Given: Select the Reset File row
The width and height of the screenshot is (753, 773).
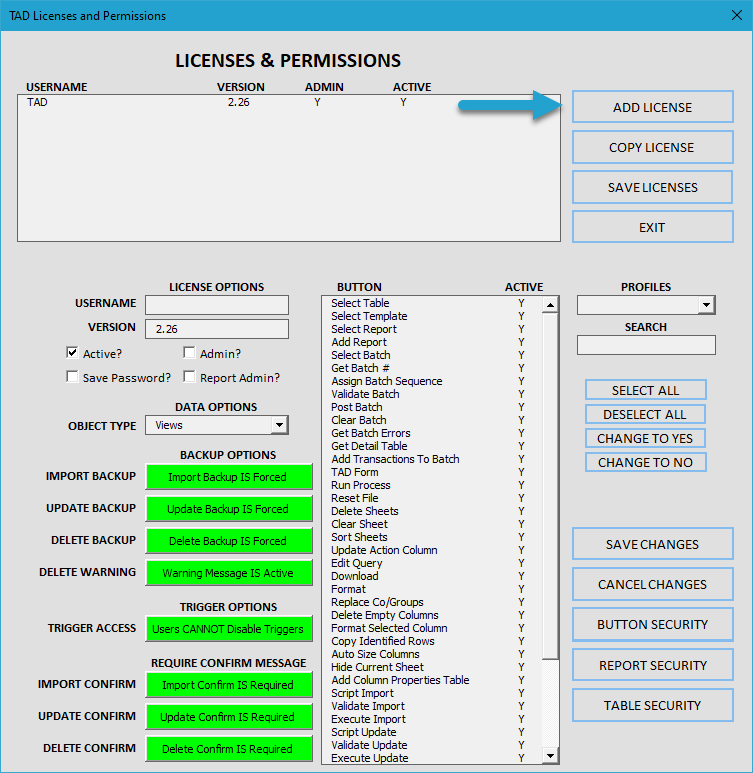Looking at the screenshot, I should (x=431, y=498).
